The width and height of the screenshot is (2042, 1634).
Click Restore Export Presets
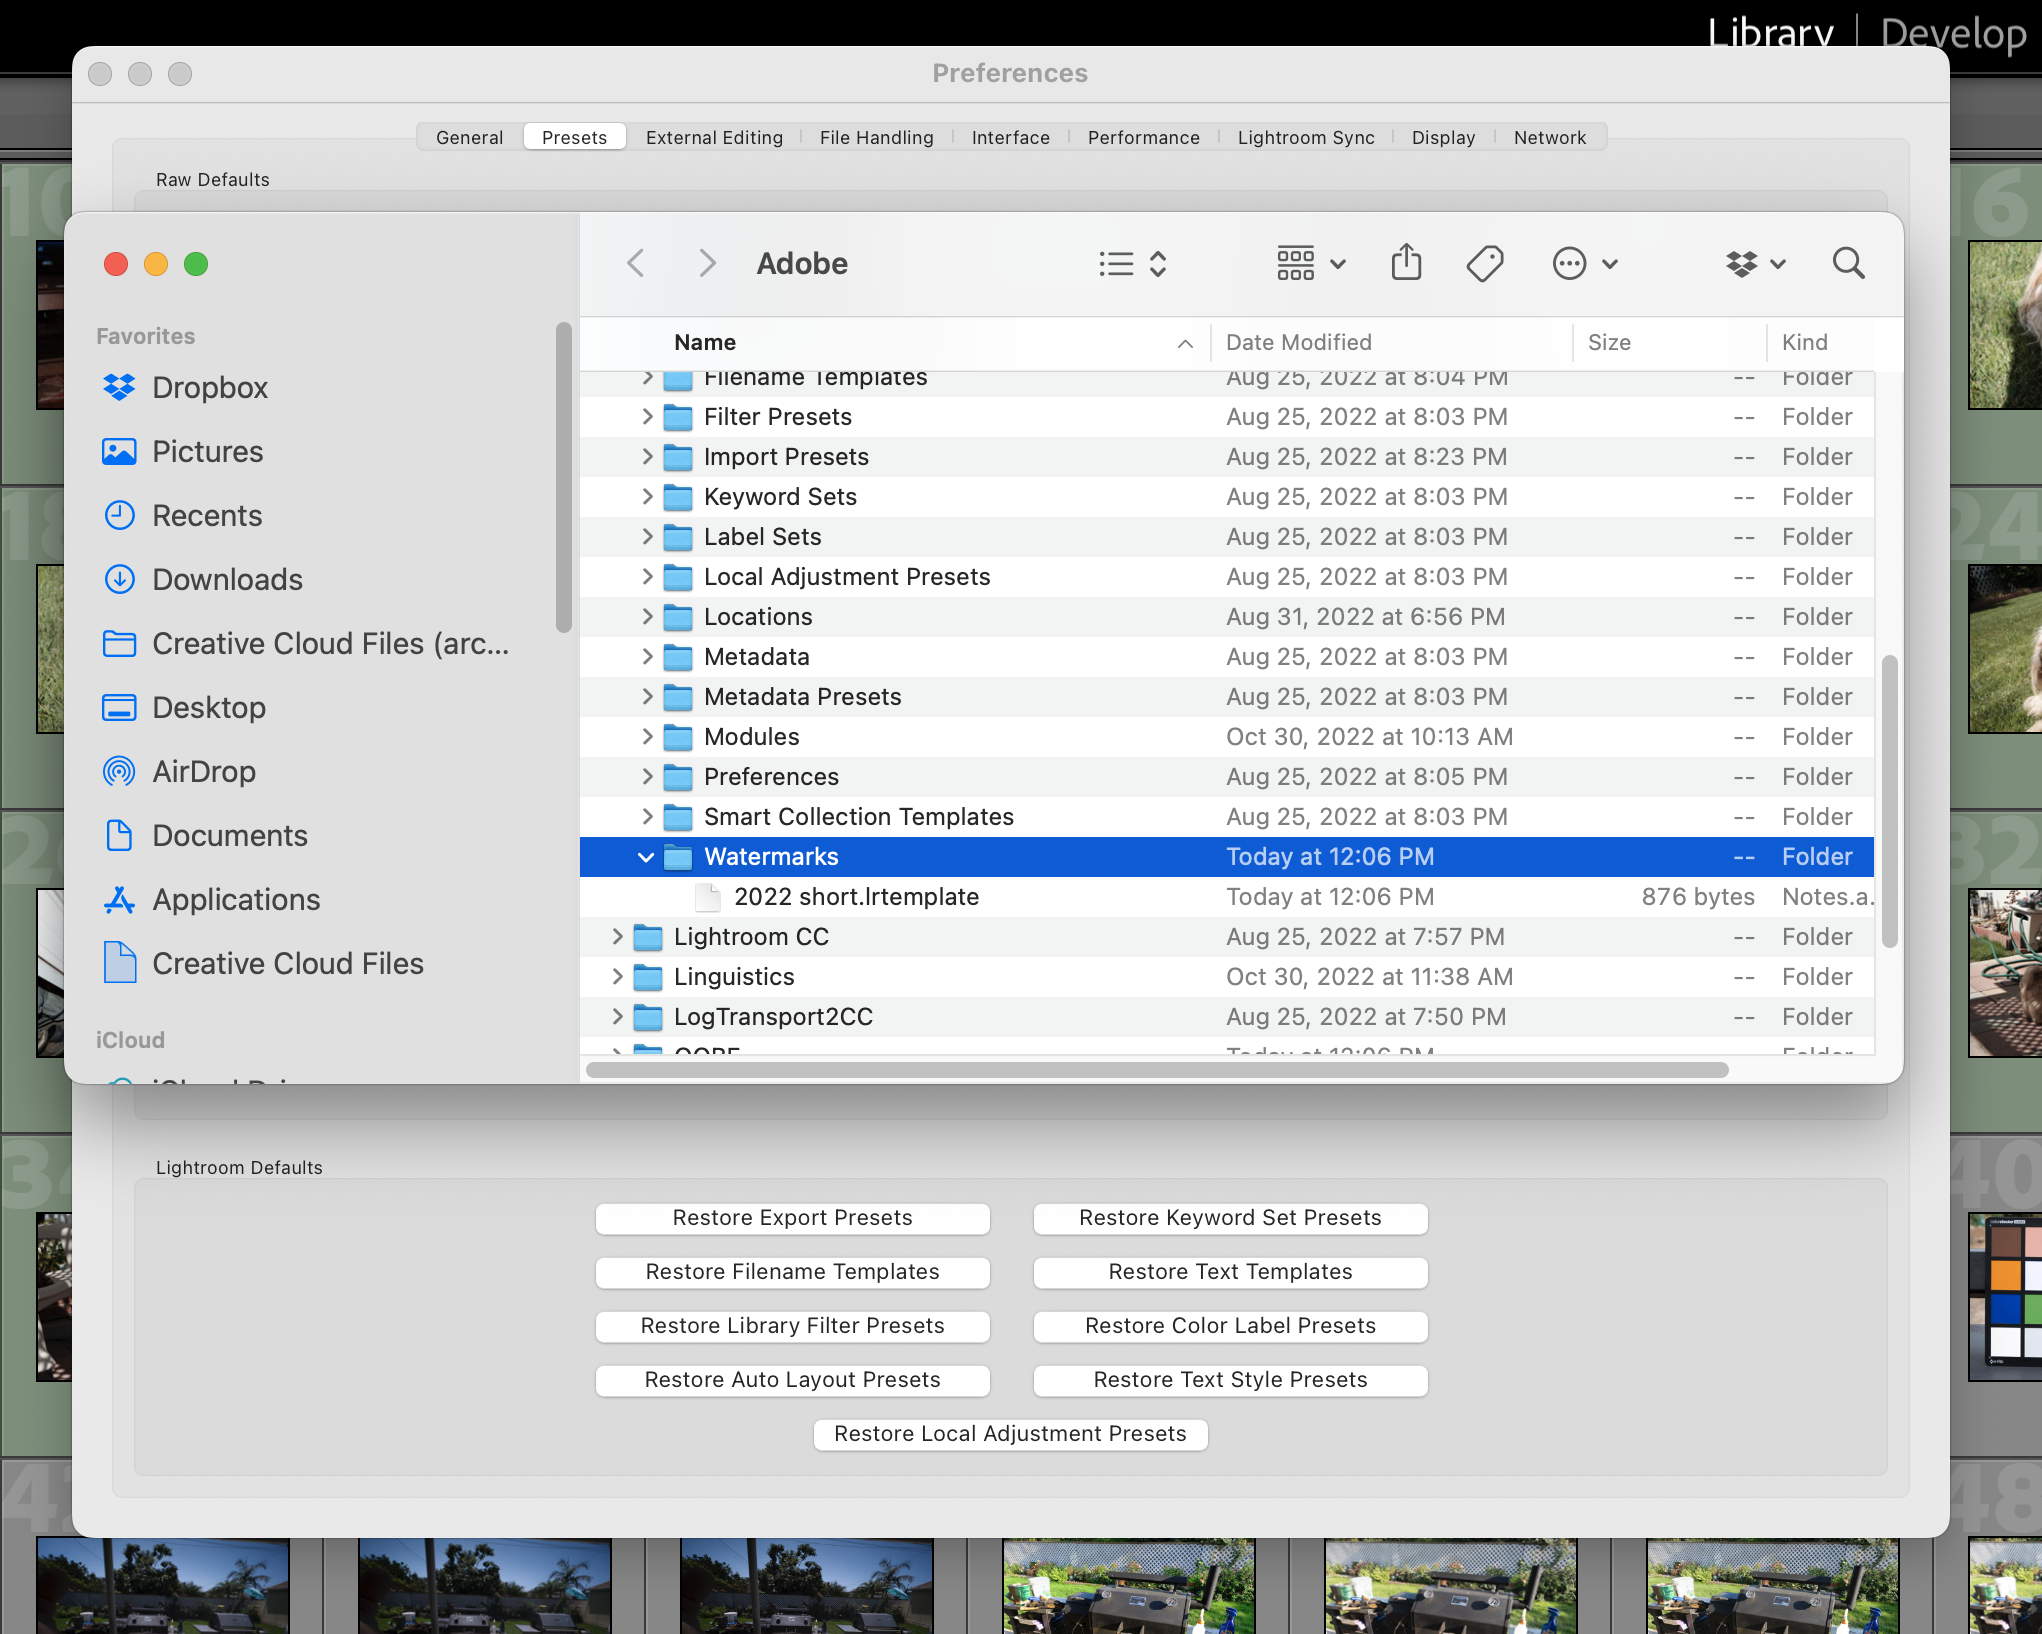(x=791, y=1218)
